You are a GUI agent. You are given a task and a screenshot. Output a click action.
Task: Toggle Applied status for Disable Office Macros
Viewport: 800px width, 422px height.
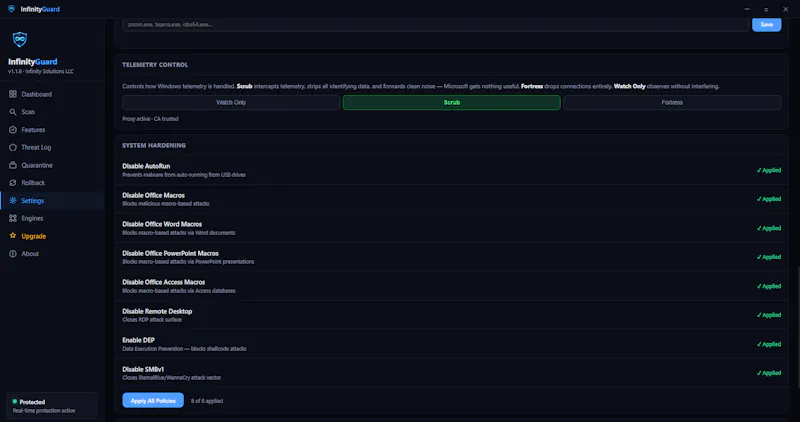pos(769,199)
